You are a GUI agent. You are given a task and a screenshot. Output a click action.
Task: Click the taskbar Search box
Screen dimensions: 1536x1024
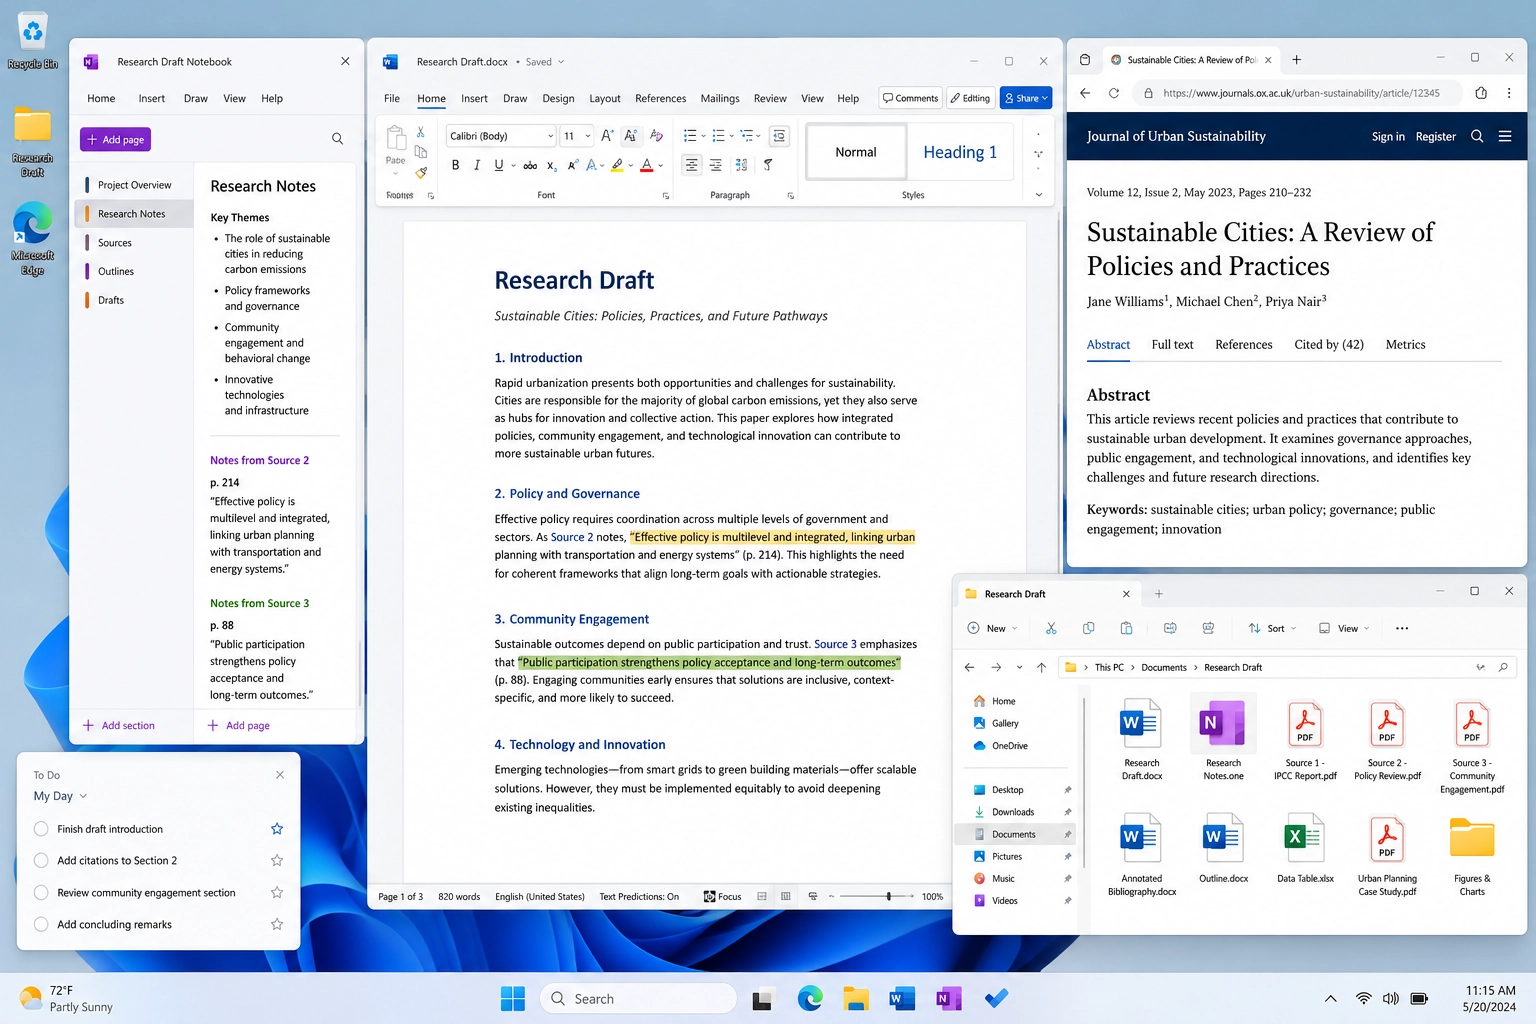coord(638,998)
